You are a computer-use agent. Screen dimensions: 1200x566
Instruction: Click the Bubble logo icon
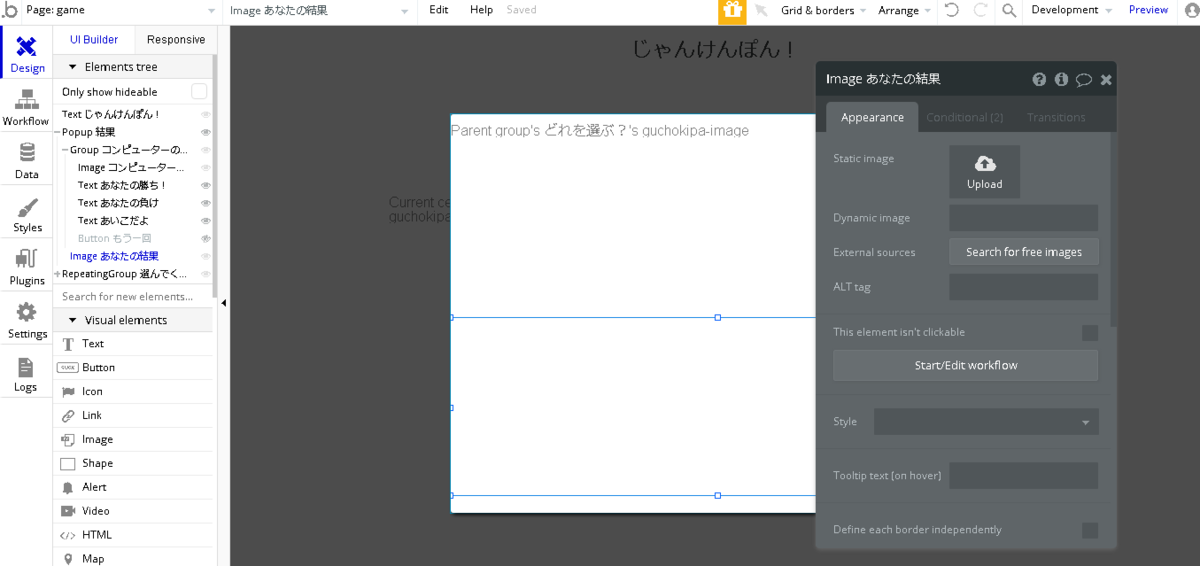pyautogui.click(x=9, y=10)
